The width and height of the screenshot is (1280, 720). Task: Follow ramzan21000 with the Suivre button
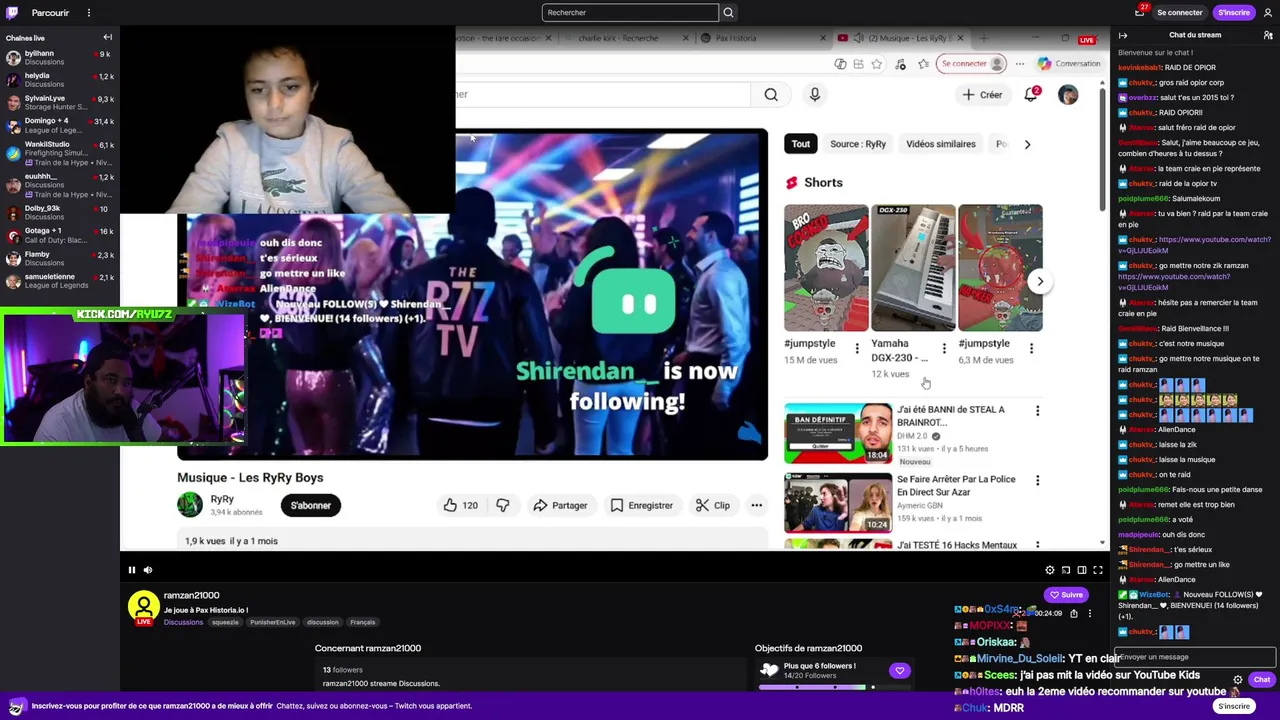pyautogui.click(x=1066, y=594)
